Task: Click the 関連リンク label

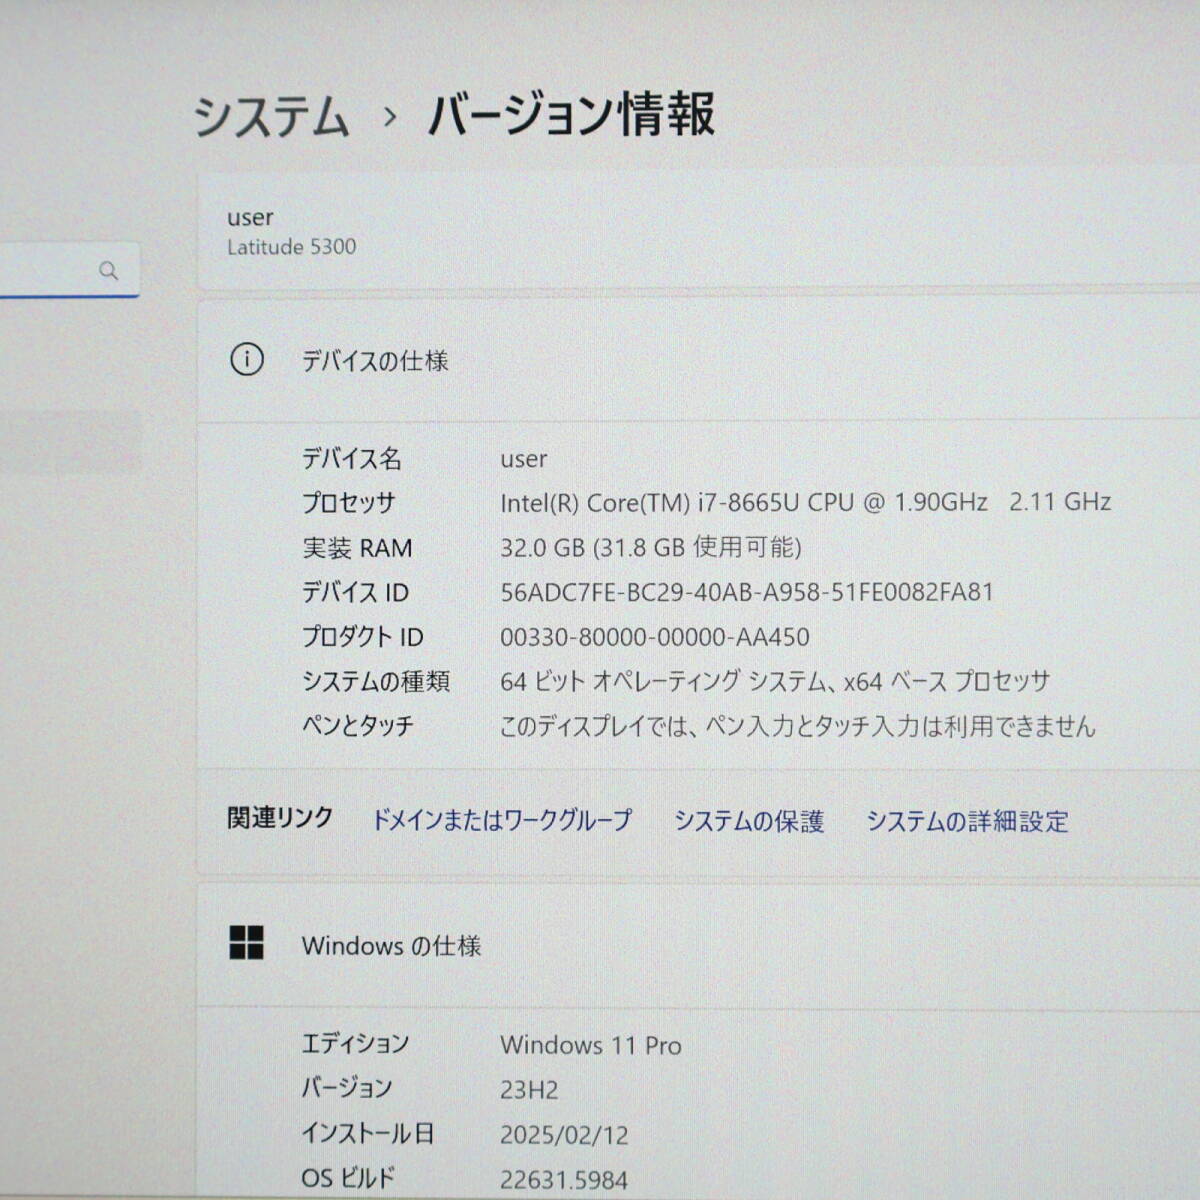Action: 280,818
